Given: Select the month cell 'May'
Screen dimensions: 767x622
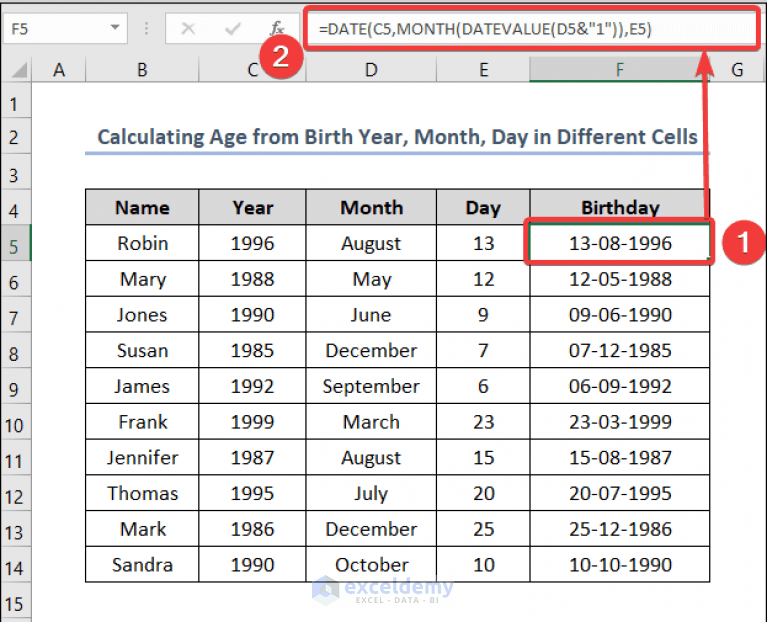Looking at the screenshot, I should click(x=371, y=279).
